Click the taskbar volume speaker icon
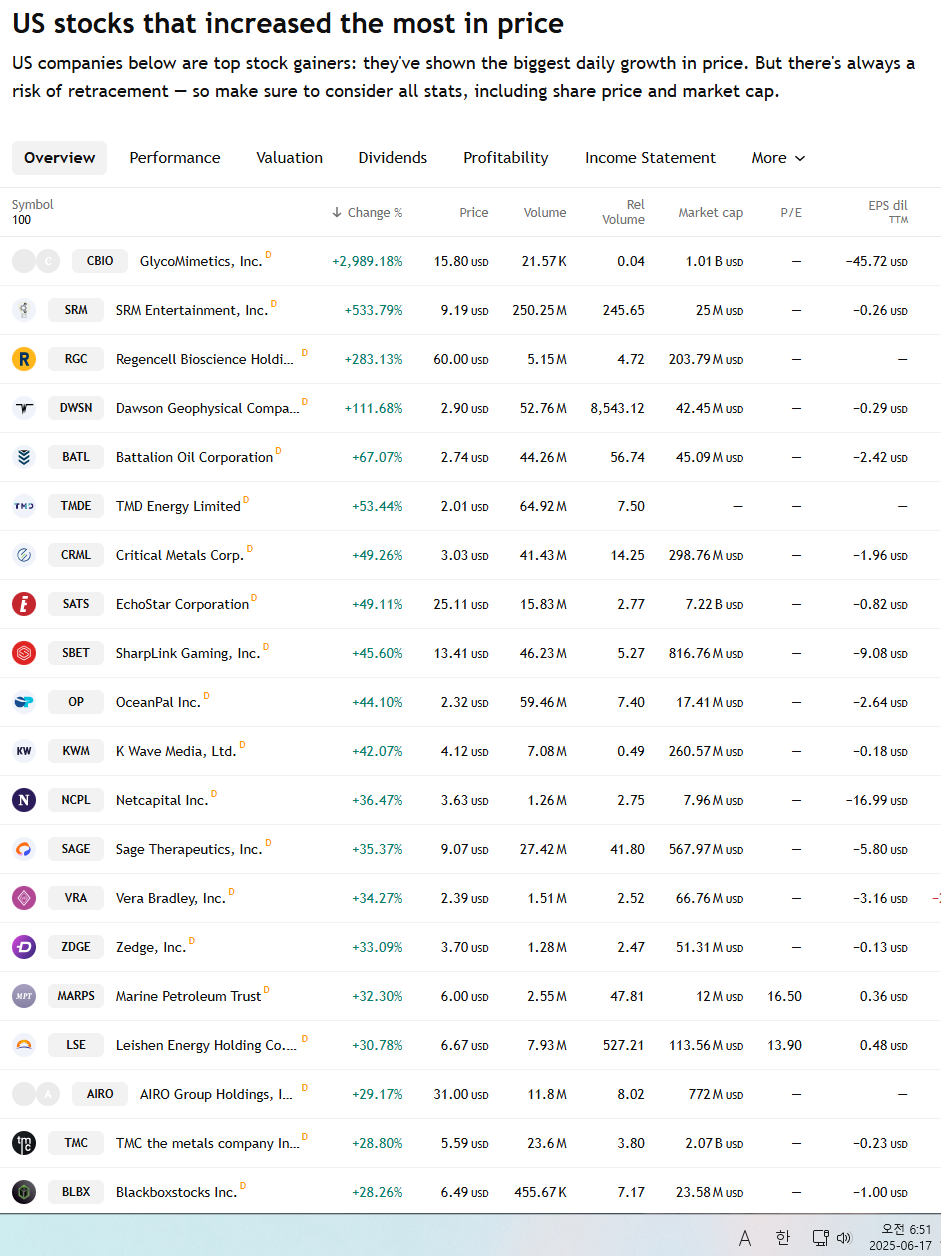This screenshot has width=941, height=1256. click(x=844, y=1238)
